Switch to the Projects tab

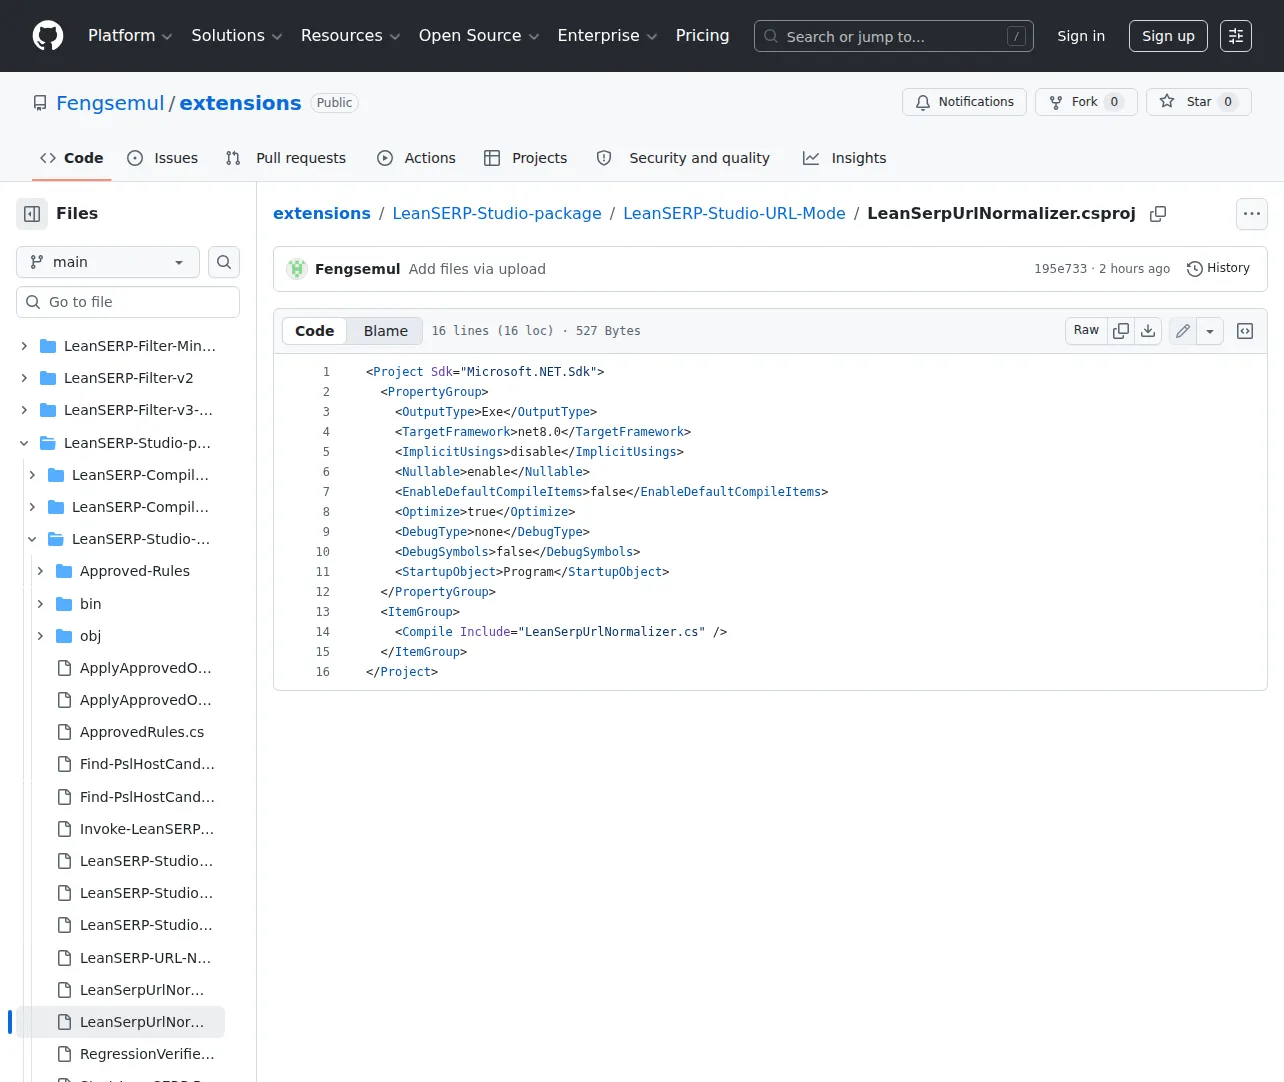point(525,158)
